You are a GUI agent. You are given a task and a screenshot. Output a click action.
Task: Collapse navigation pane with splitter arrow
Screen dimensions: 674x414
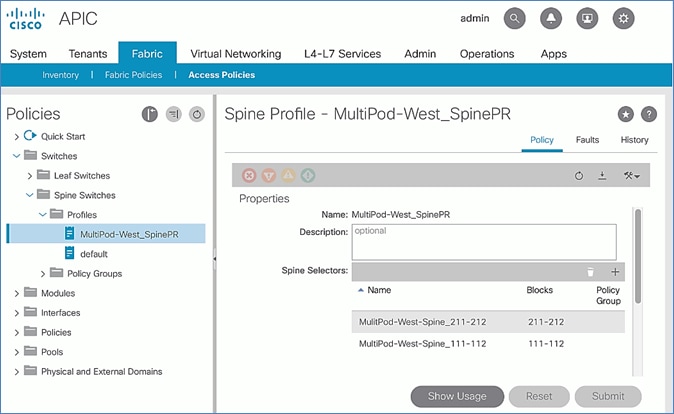tap(214, 259)
